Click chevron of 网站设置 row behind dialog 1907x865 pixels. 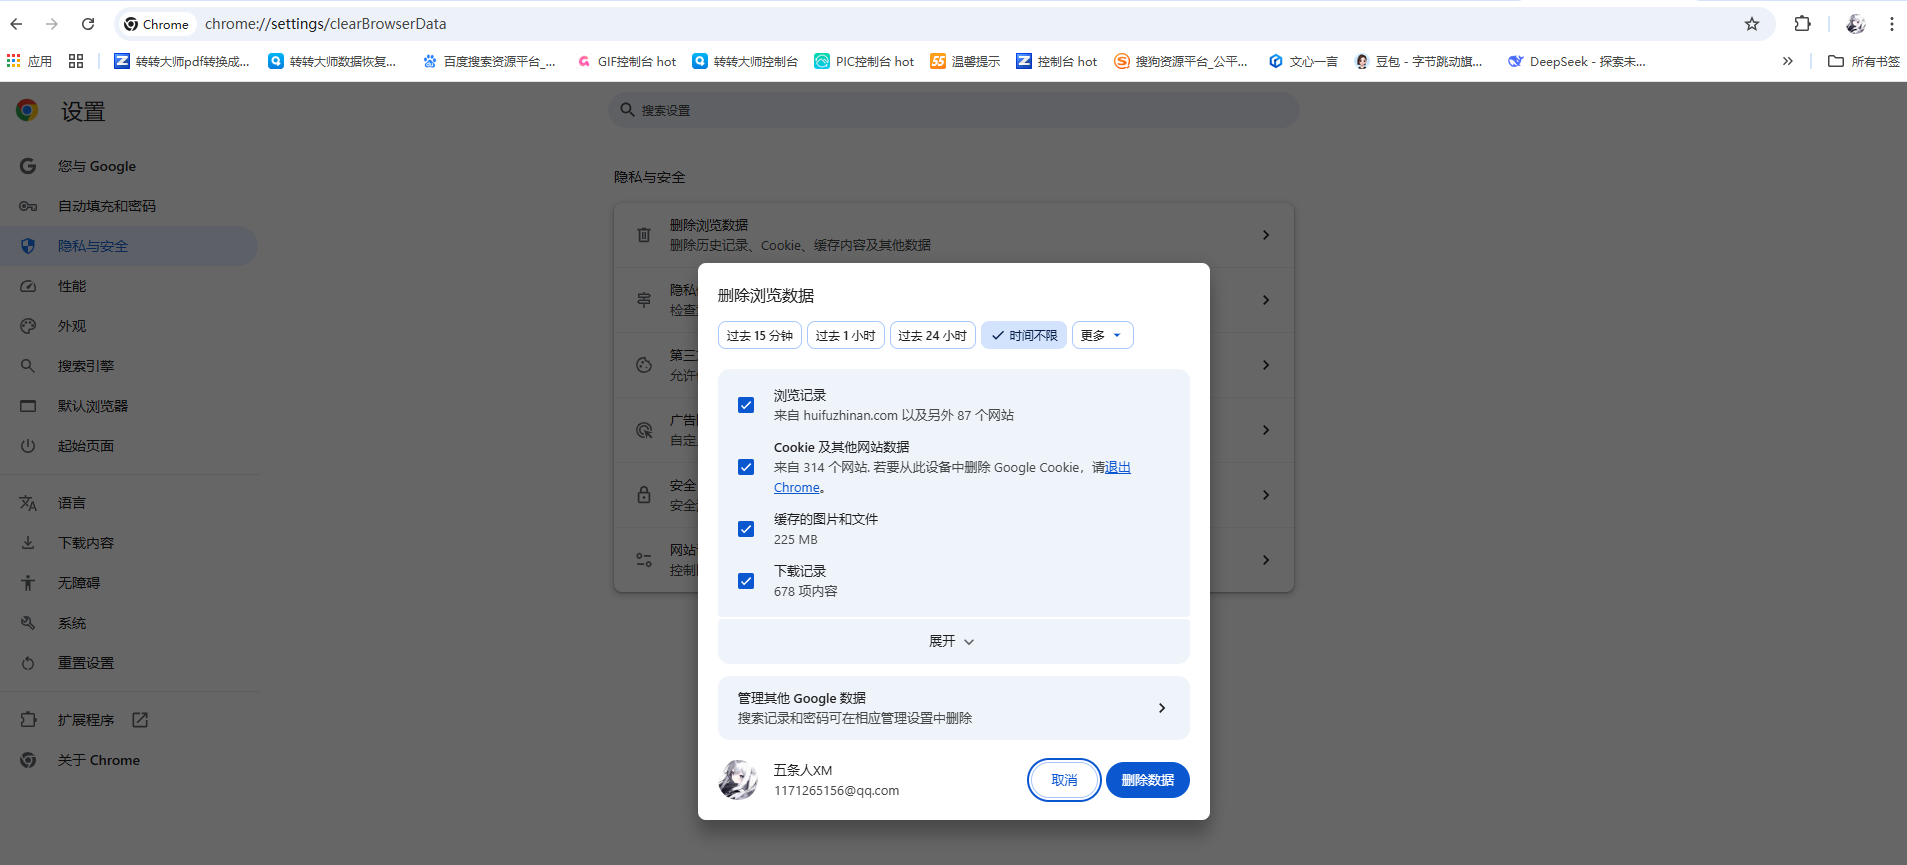(x=1266, y=560)
